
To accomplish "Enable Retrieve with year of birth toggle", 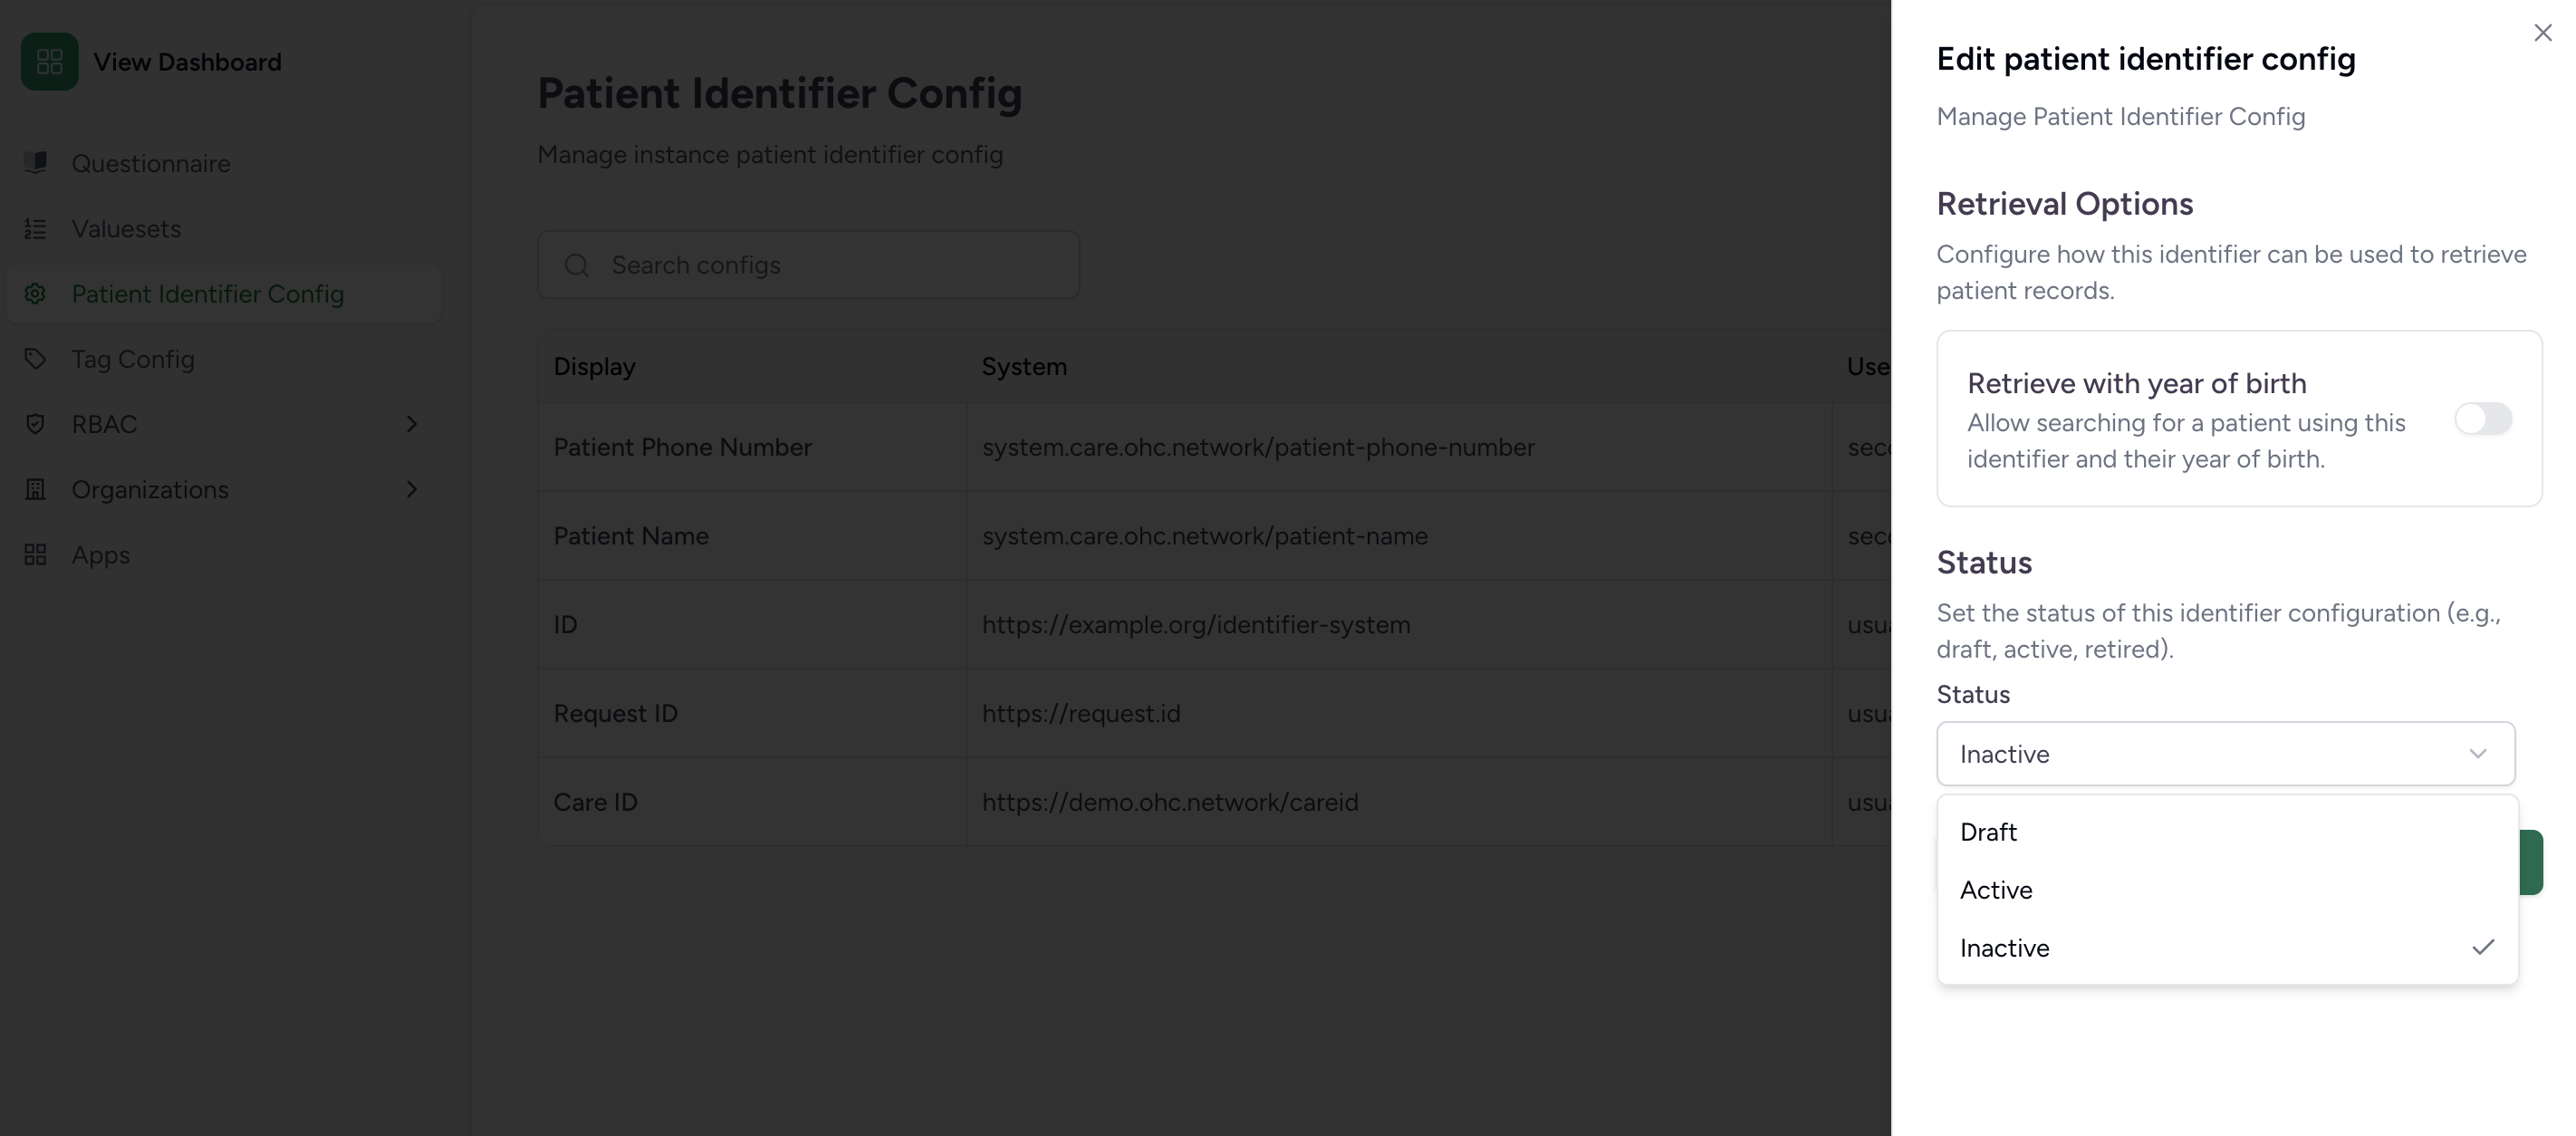I will [x=2484, y=419].
